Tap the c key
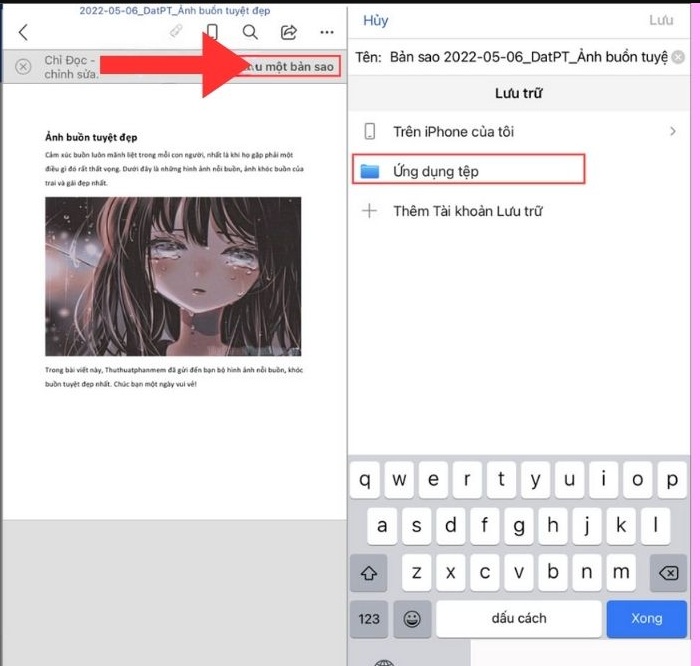This screenshot has height=666, width=700. tap(484, 573)
